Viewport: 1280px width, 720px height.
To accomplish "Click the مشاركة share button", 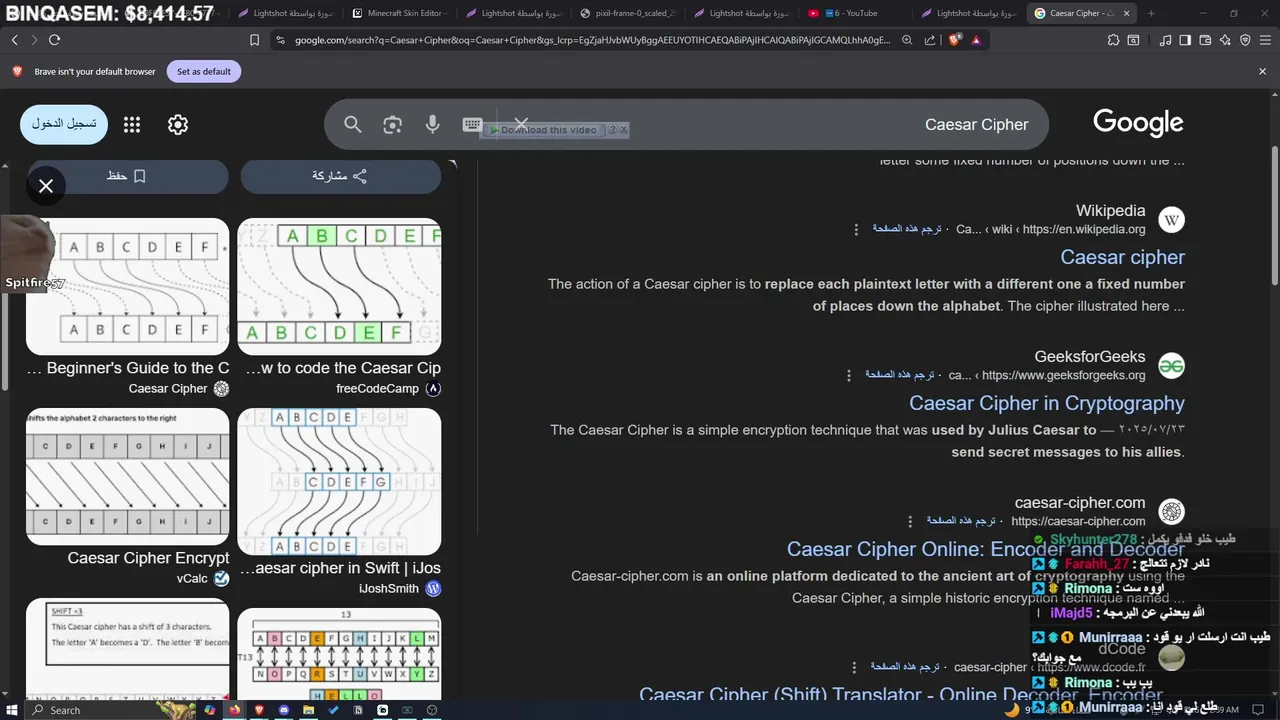I will coord(340,176).
